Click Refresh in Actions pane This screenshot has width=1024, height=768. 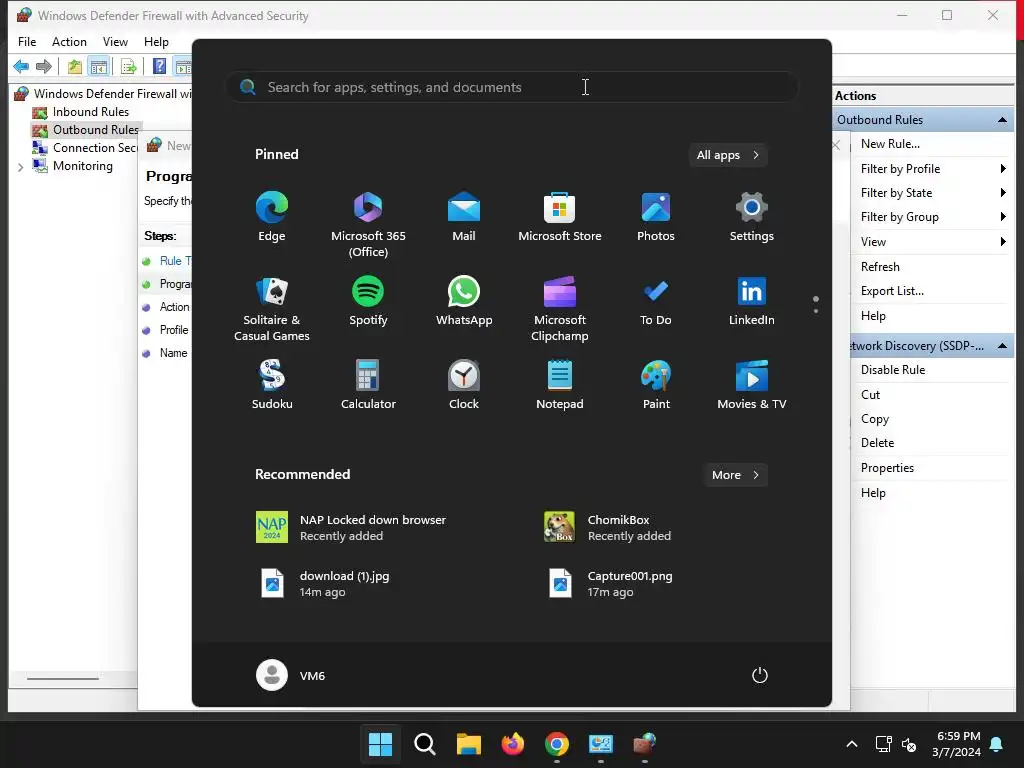(880, 266)
